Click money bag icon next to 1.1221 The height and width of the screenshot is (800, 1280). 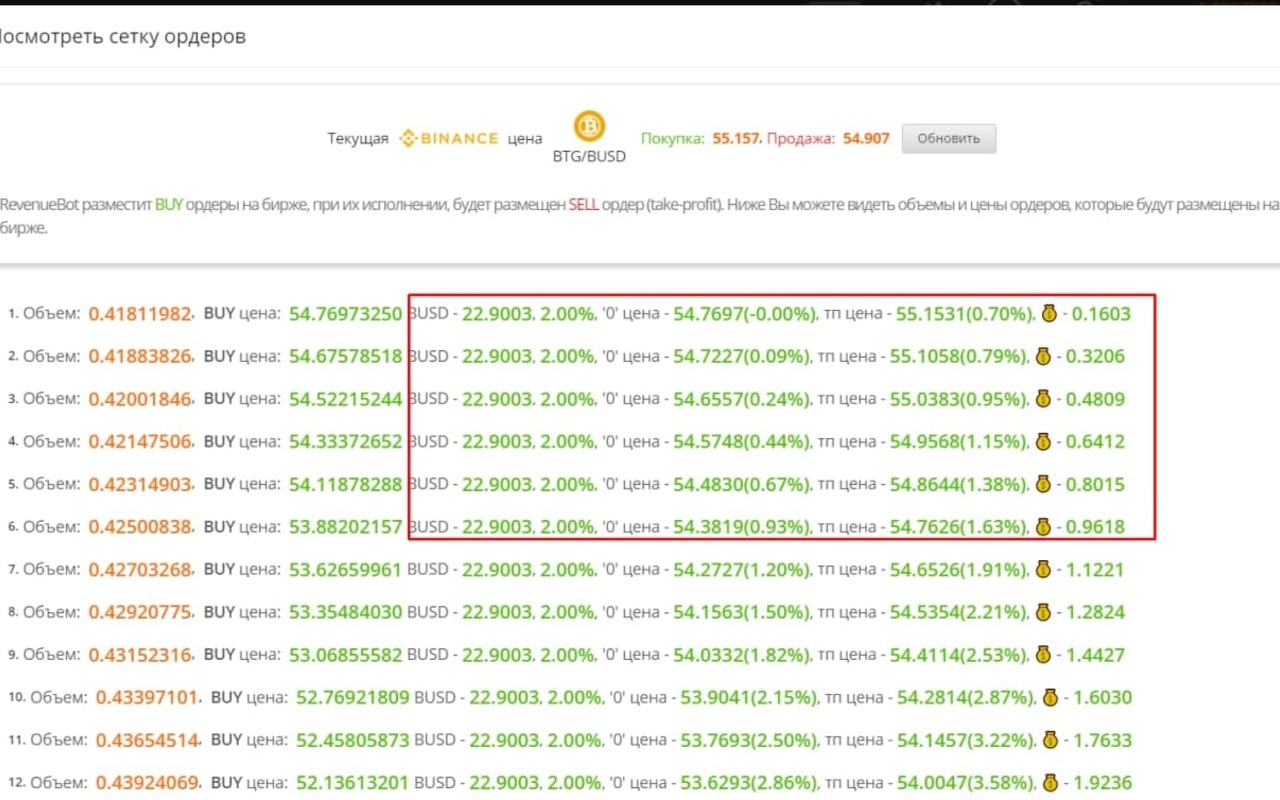[1043, 569]
